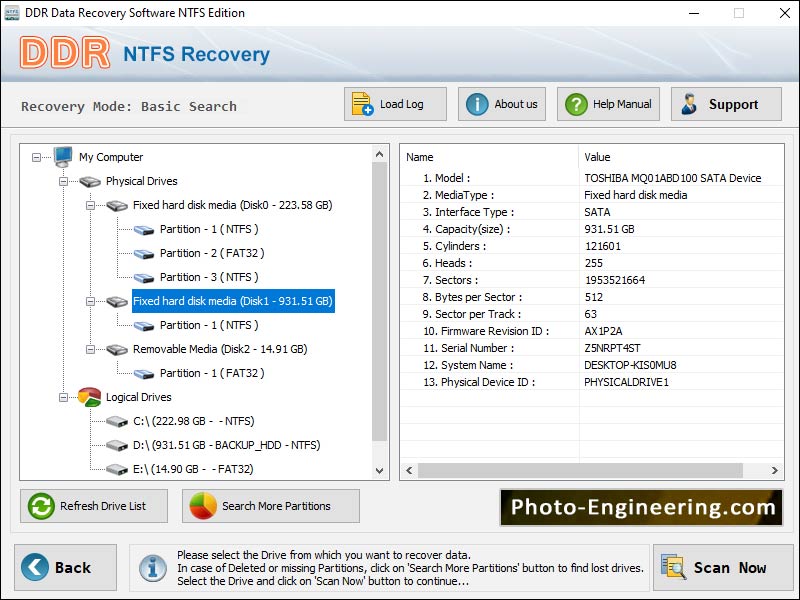Visit the Photo-Engineering.com banner

pos(640,505)
